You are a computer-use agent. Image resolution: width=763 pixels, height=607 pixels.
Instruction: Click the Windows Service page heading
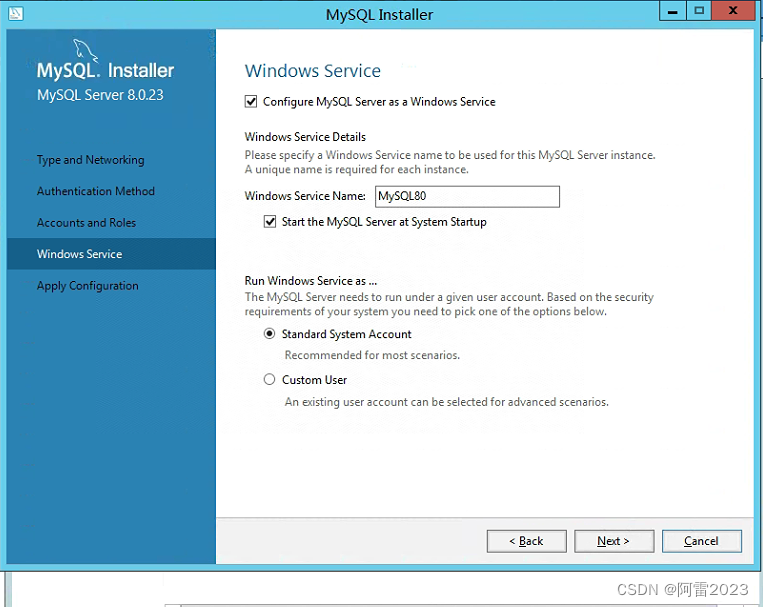(x=313, y=71)
